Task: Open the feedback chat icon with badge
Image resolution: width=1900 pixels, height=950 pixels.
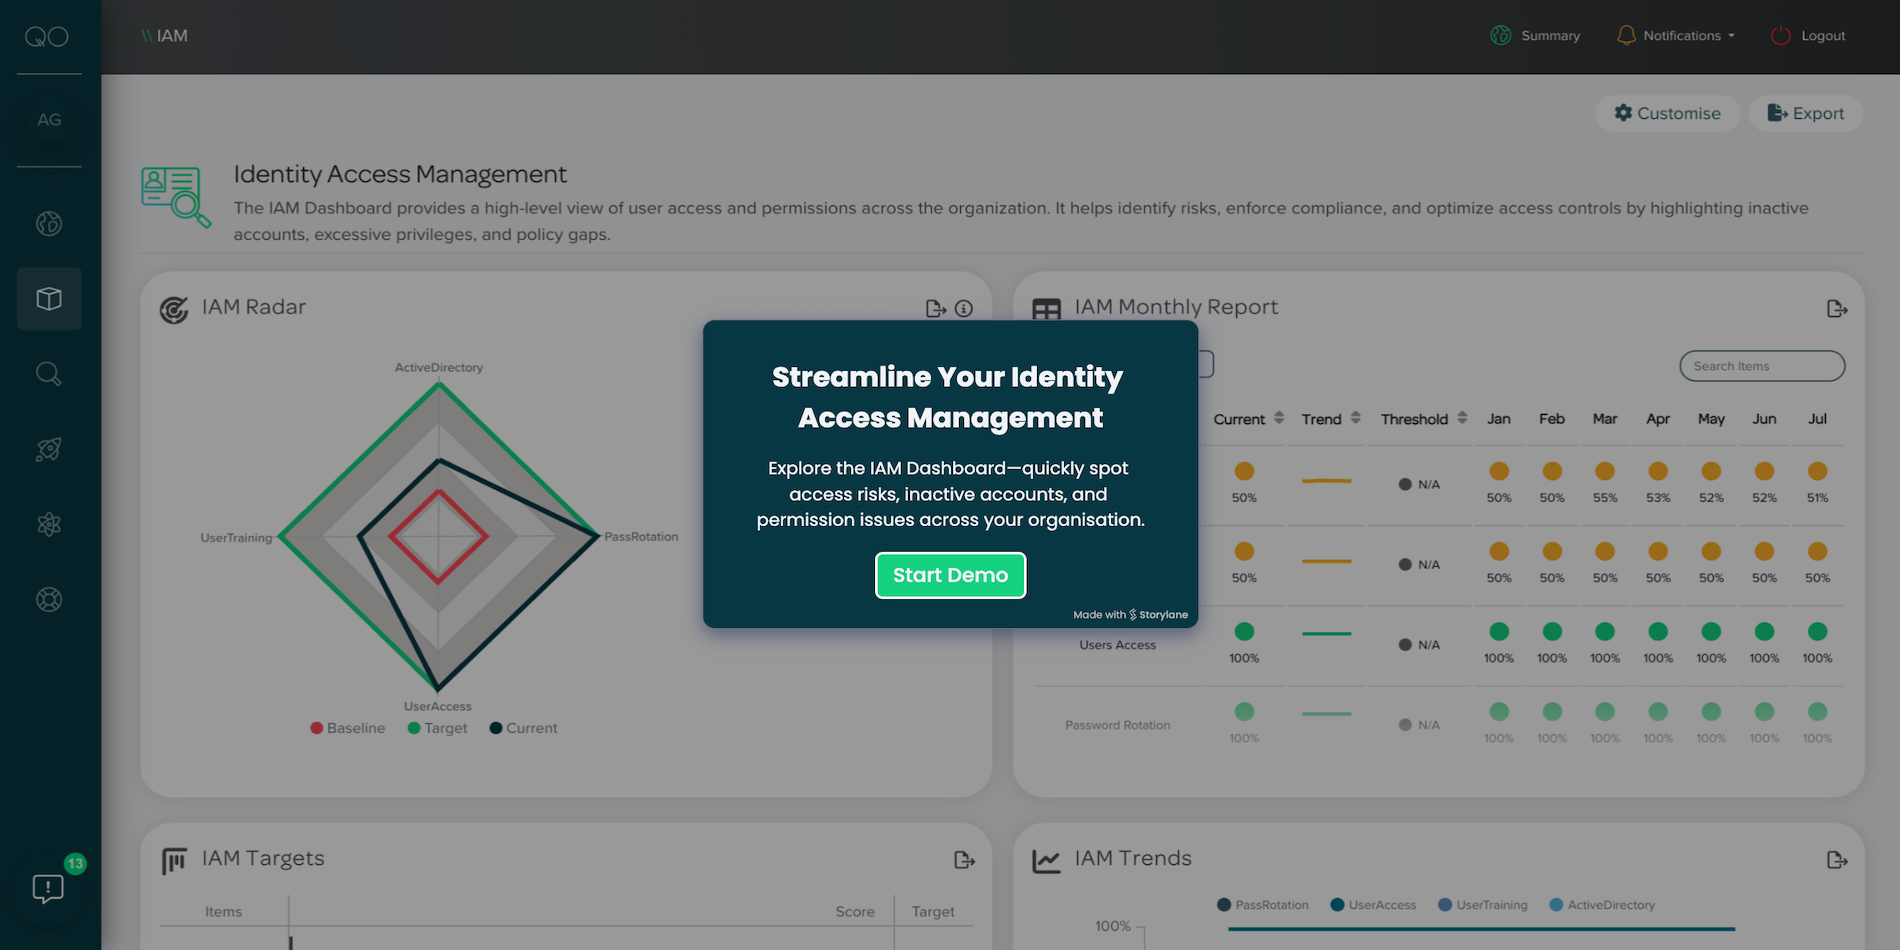Action: click(48, 888)
